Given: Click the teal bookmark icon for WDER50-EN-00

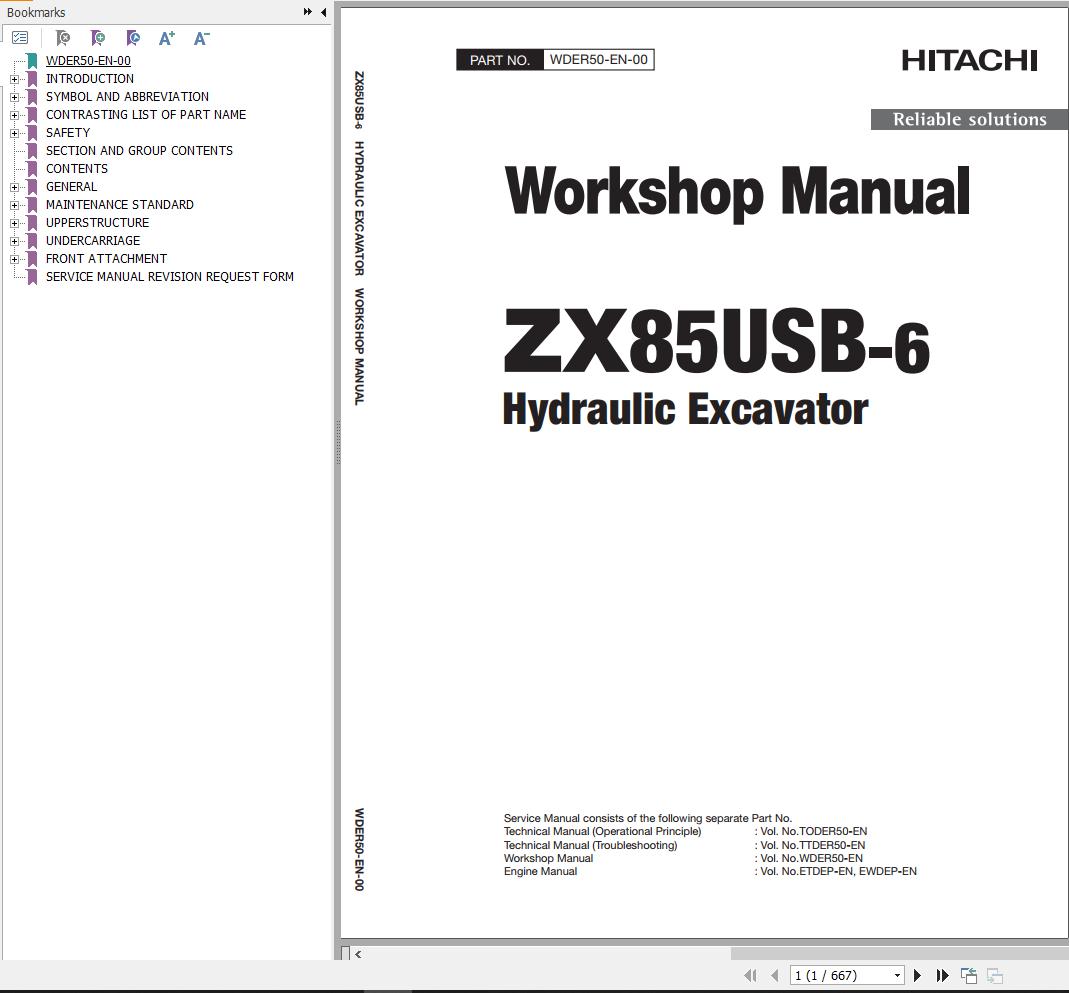Looking at the screenshot, I should pyautogui.click(x=32, y=61).
